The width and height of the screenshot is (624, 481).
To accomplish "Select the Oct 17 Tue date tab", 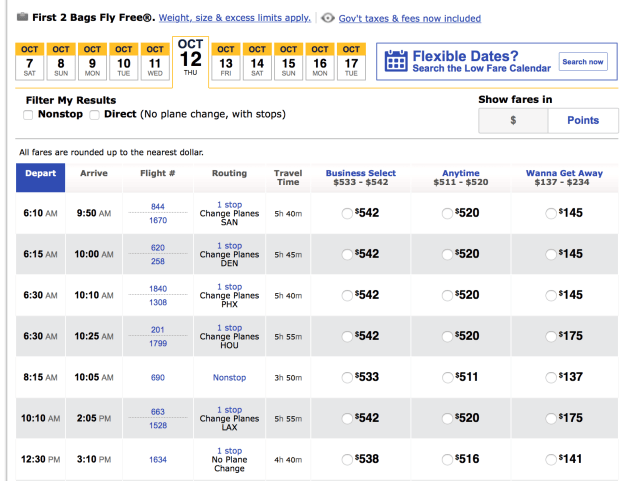I will tap(351, 61).
